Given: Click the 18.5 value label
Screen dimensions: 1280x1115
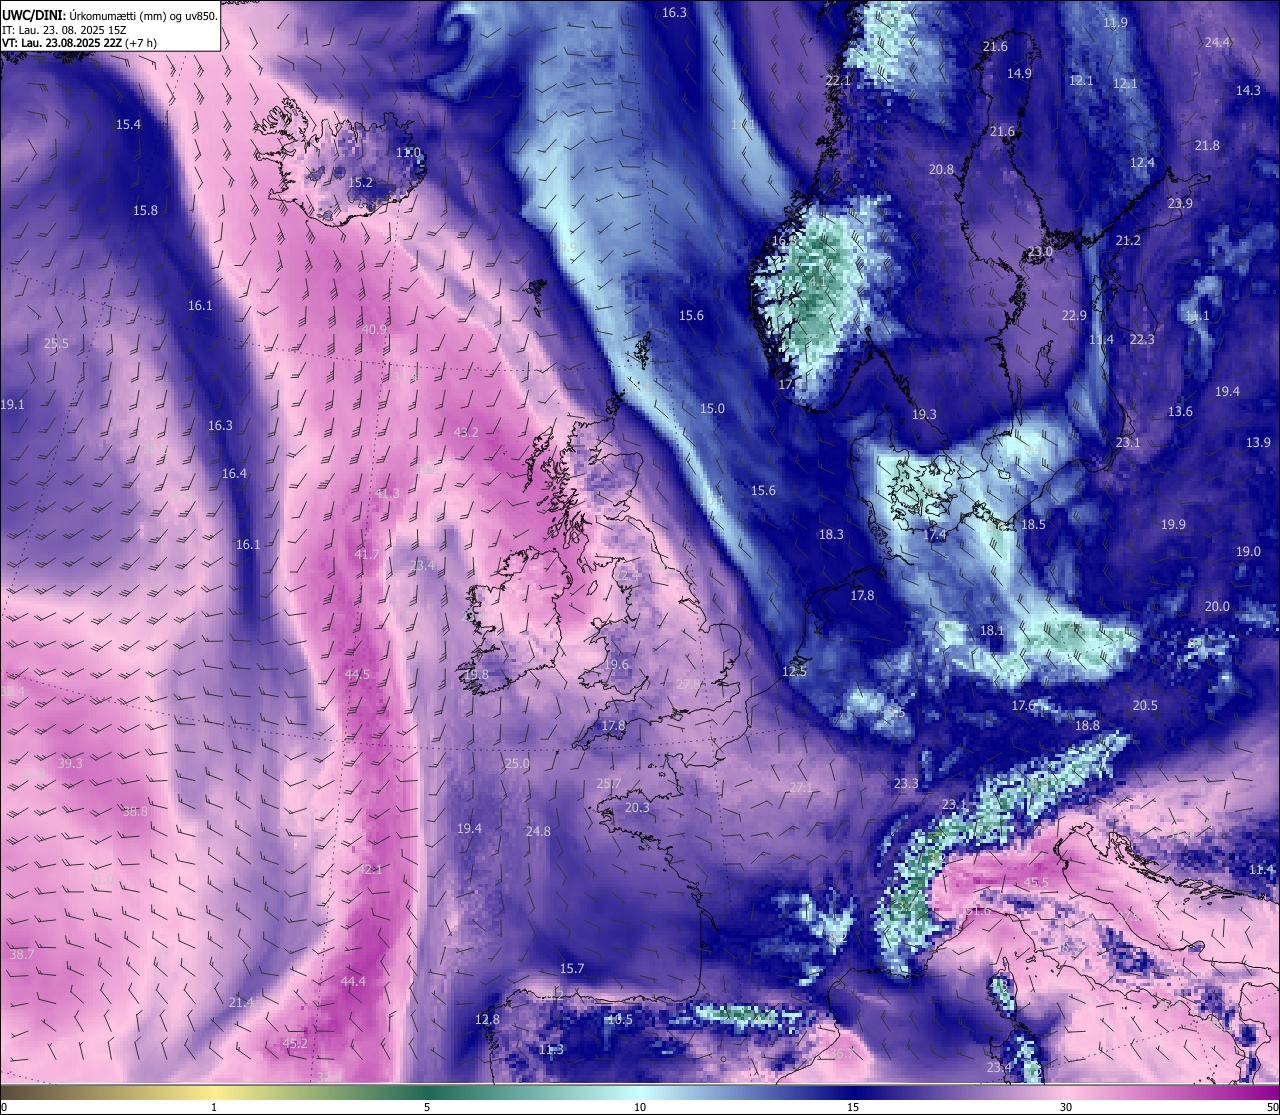Looking at the screenshot, I should pos(1033,525).
